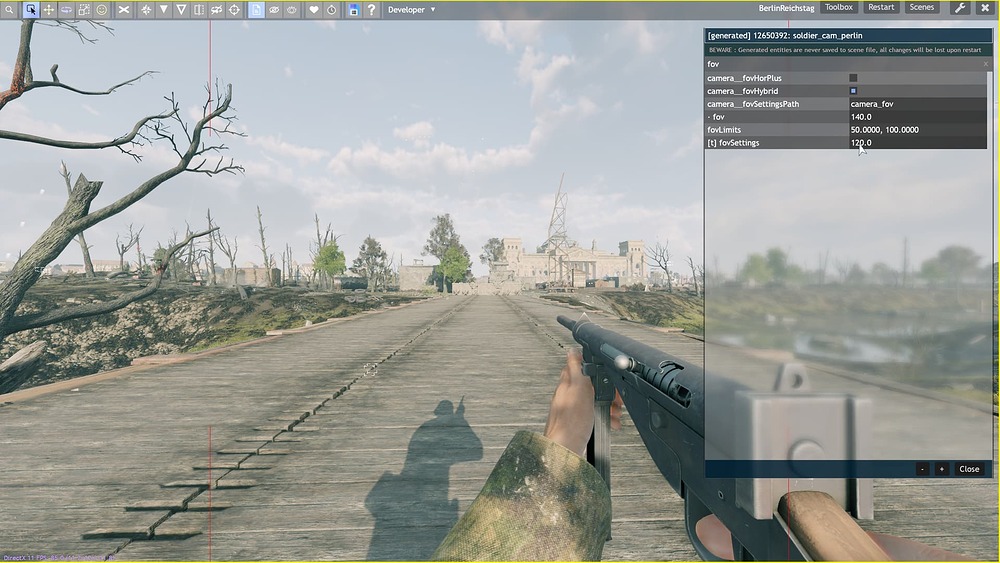The width and height of the screenshot is (1000, 563).
Task: Click the crosshair target icon
Action: 234,10
